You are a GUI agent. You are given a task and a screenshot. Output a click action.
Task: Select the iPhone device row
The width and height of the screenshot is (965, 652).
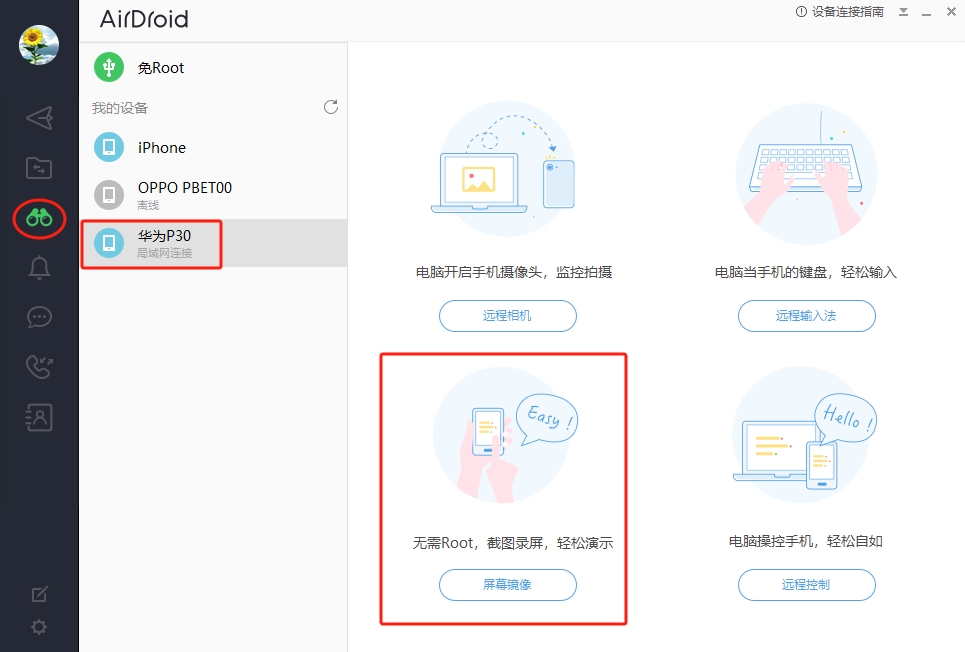pyautogui.click(x=213, y=147)
